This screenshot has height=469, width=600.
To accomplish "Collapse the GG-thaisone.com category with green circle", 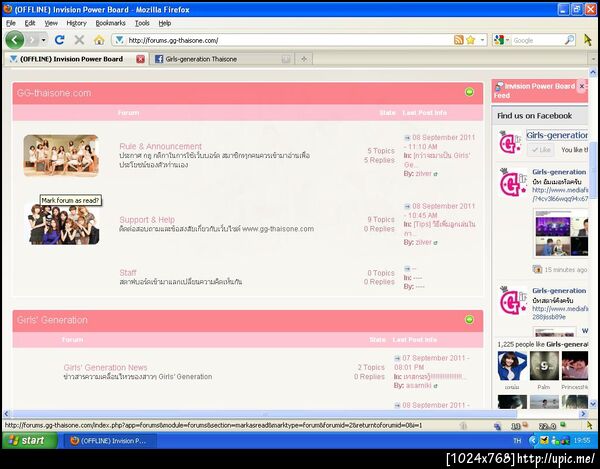I will pos(469,92).
